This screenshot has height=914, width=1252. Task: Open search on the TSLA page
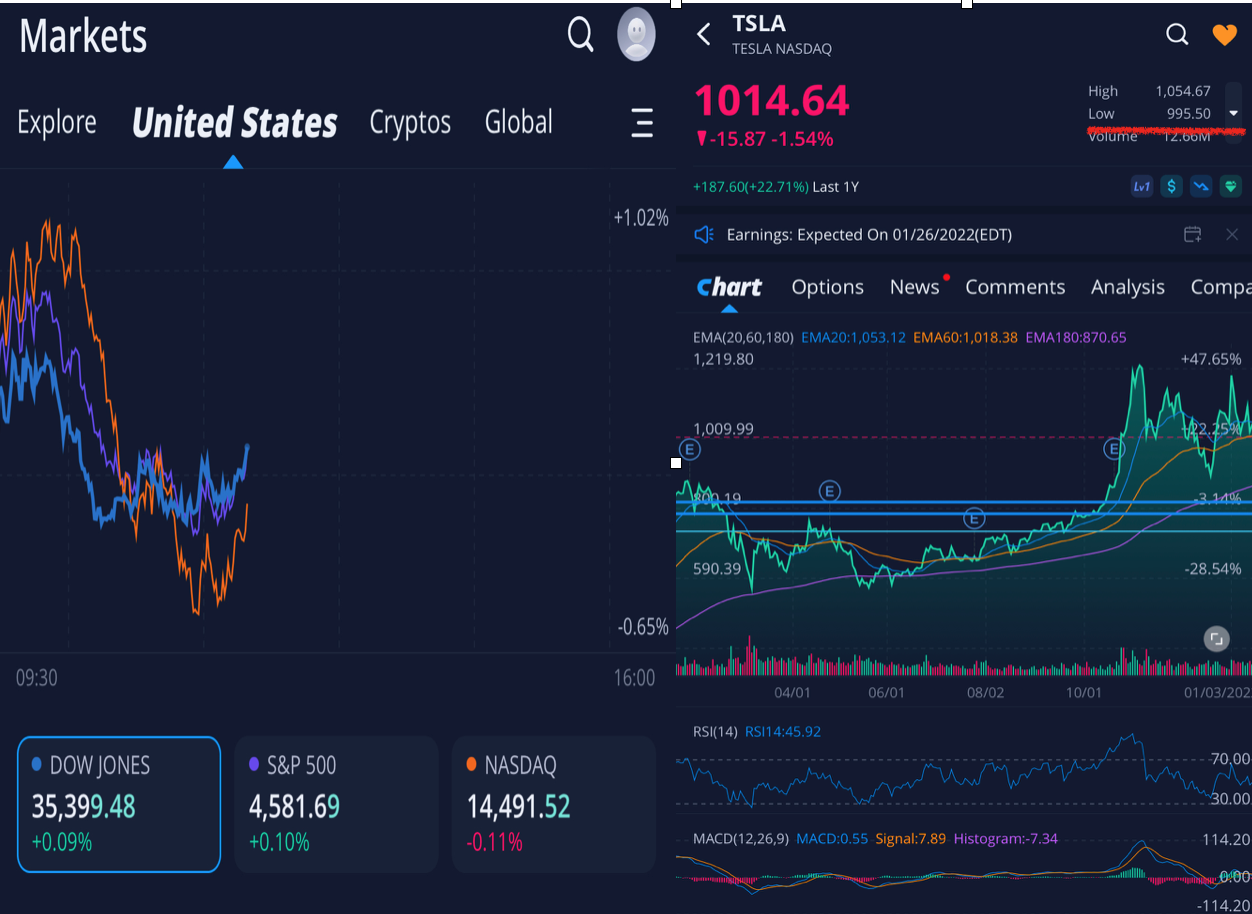click(1177, 35)
